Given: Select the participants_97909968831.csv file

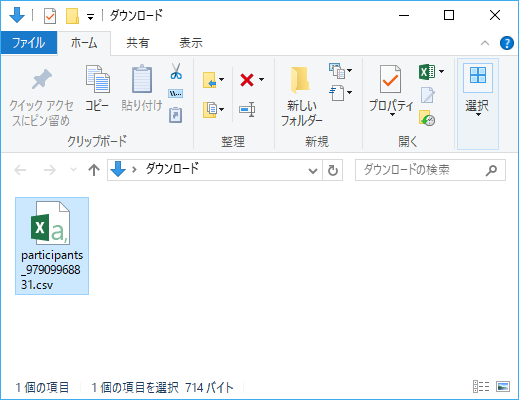Looking at the screenshot, I should point(52,246).
